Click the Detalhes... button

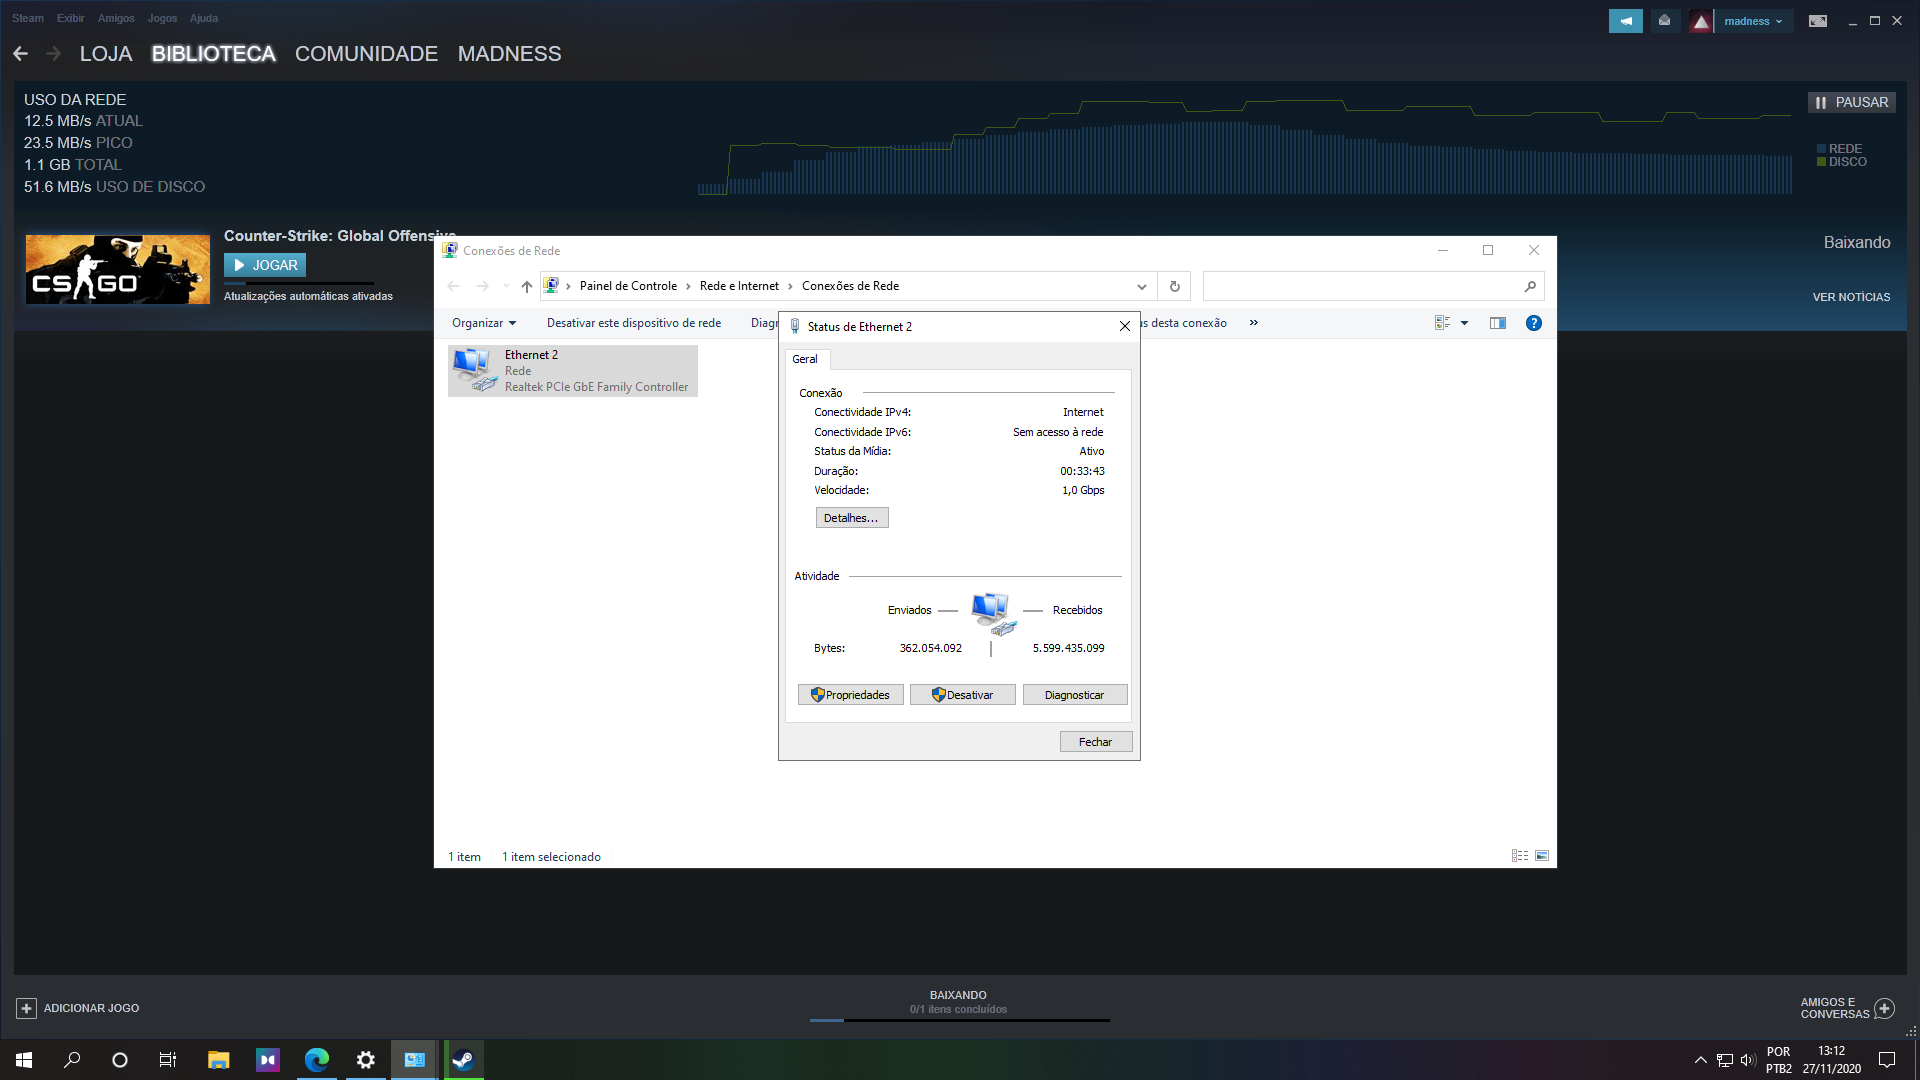coord(852,518)
